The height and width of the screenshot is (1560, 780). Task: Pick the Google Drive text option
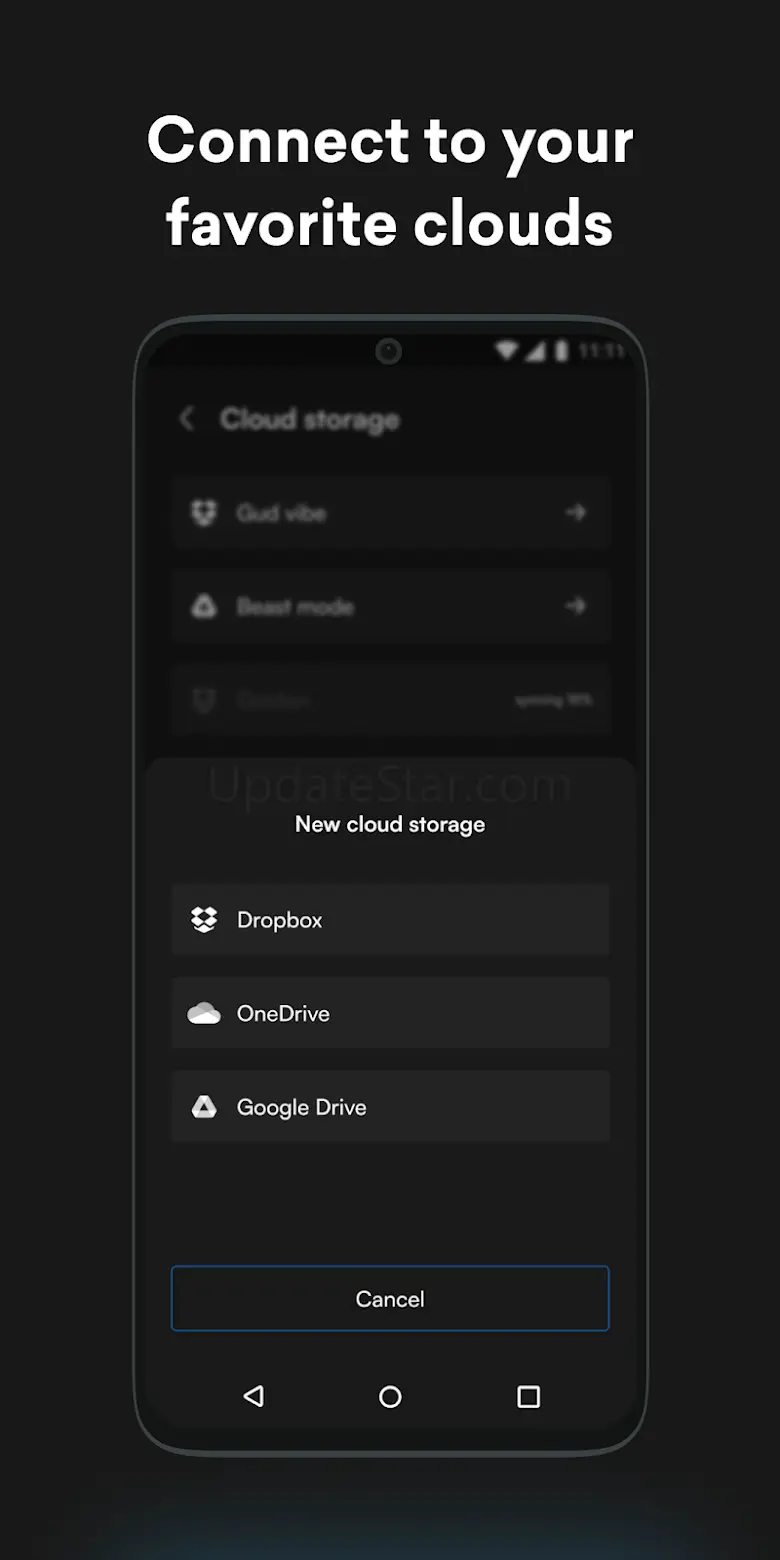click(301, 1107)
